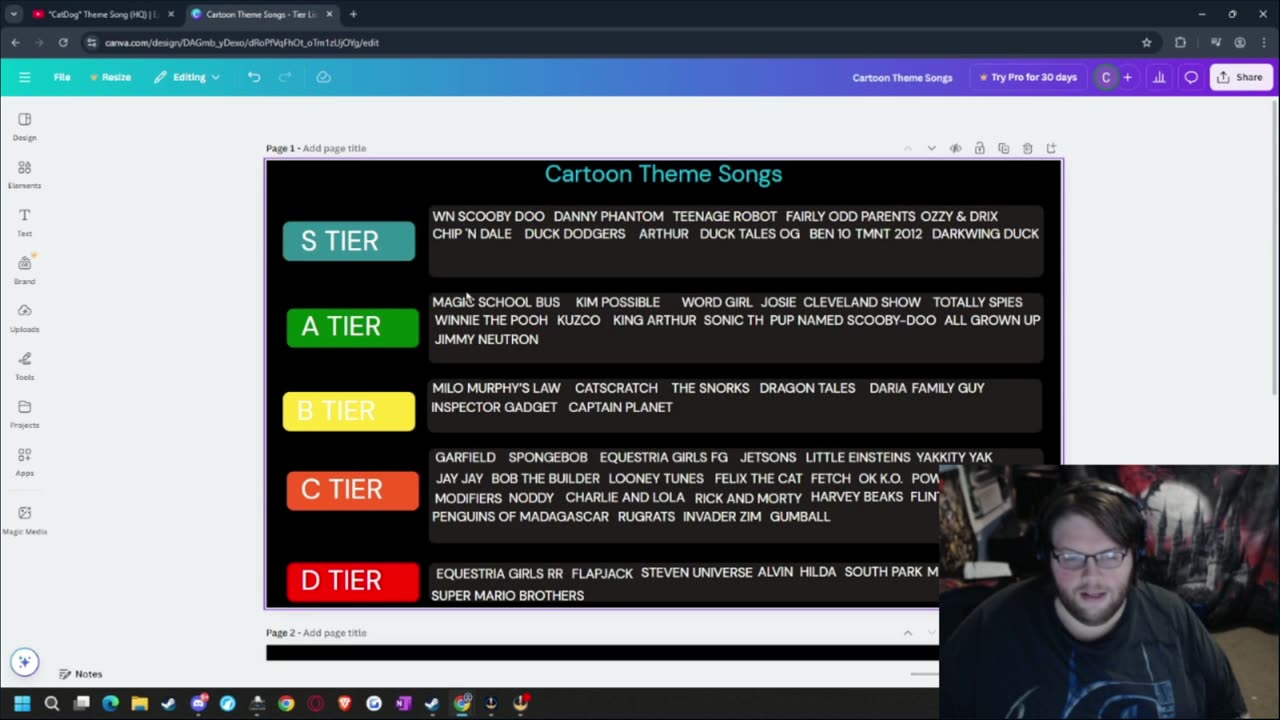Open Microsoft Edge from the taskbar

point(110,703)
